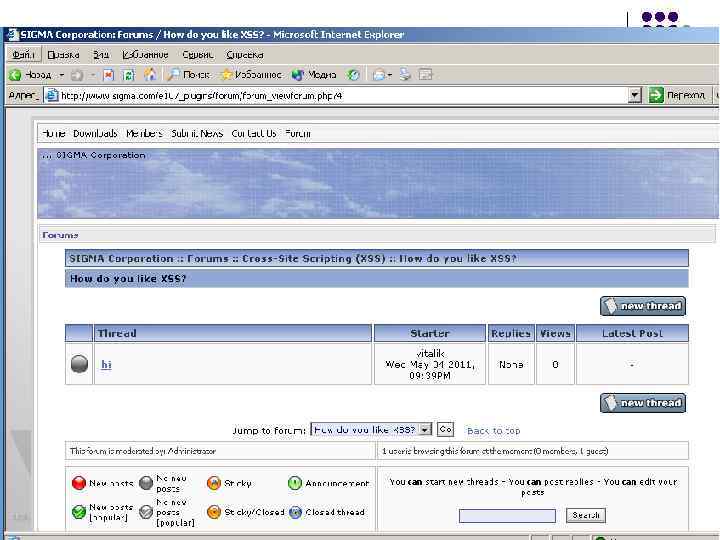Expand the address bar URL dropdown
The width and height of the screenshot is (720, 540).
(634, 96)
